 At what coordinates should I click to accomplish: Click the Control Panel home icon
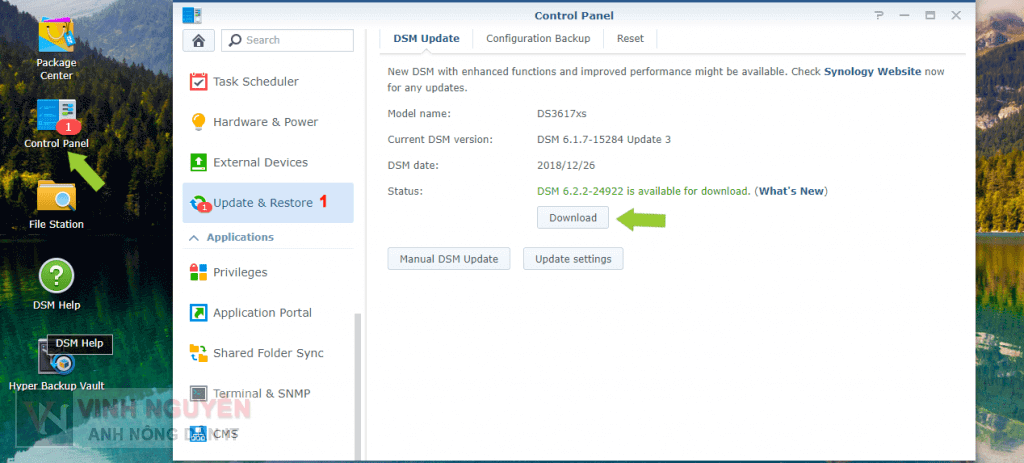[x=198, y=40]
